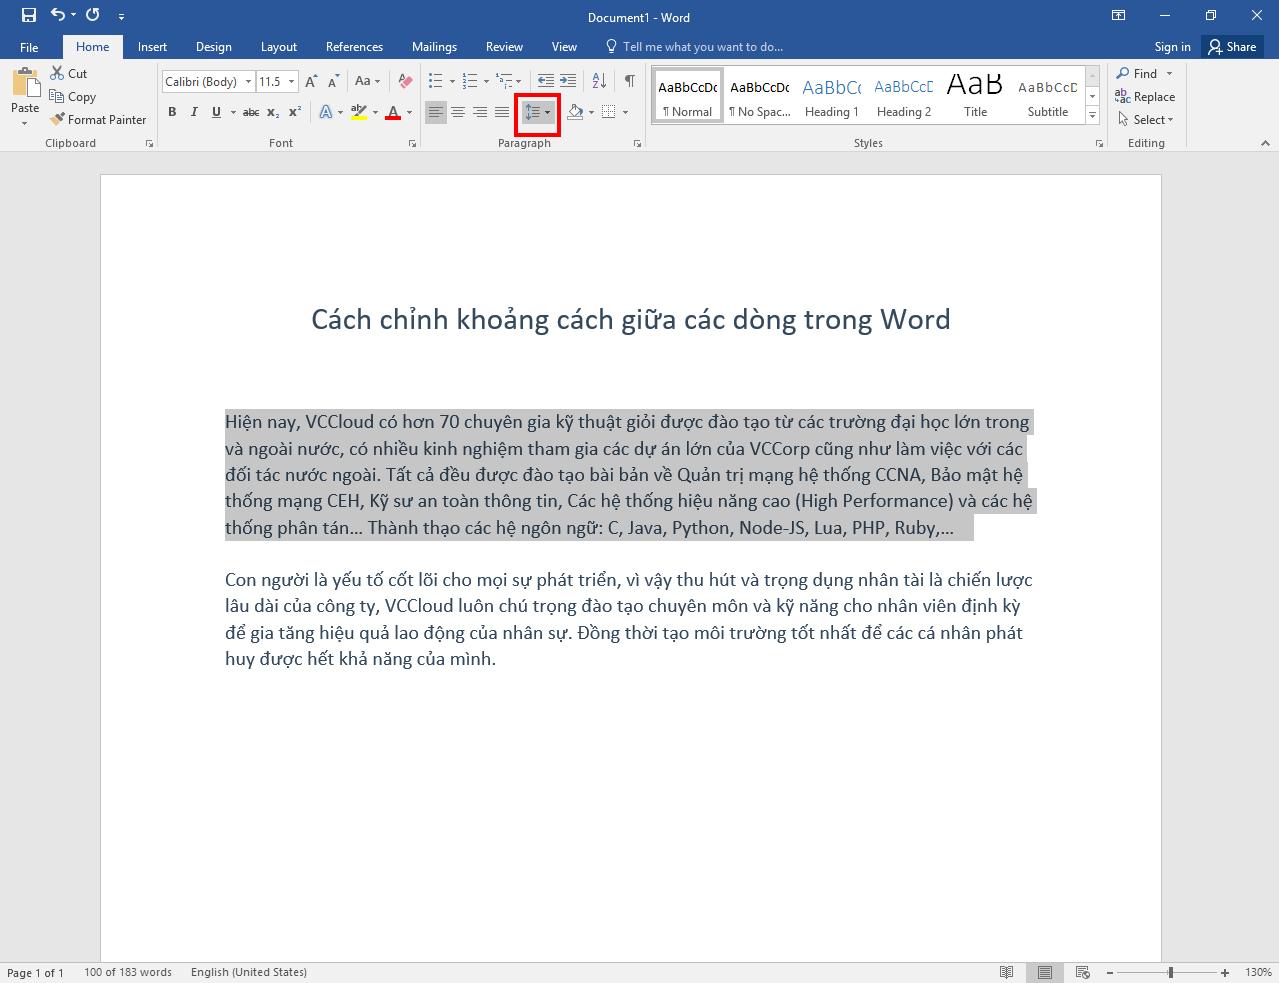Activate Format Painter
This screenshot has width=1279, height=983.
pyautogui.click(x=98, y=120)
